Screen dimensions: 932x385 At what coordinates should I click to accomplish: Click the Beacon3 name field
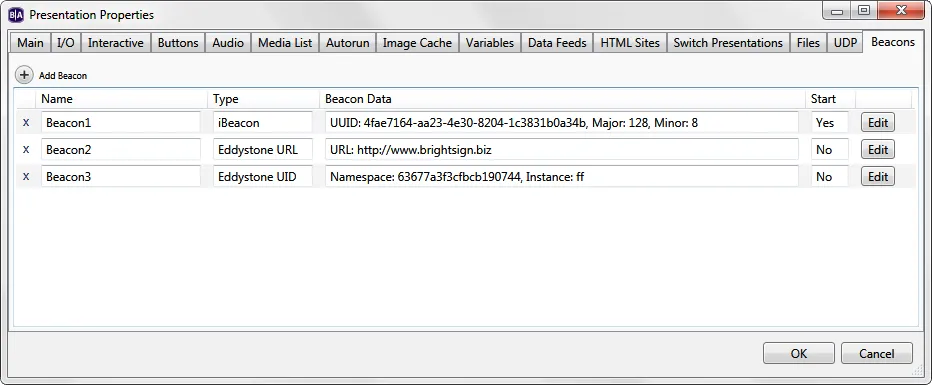pos(121,176)
